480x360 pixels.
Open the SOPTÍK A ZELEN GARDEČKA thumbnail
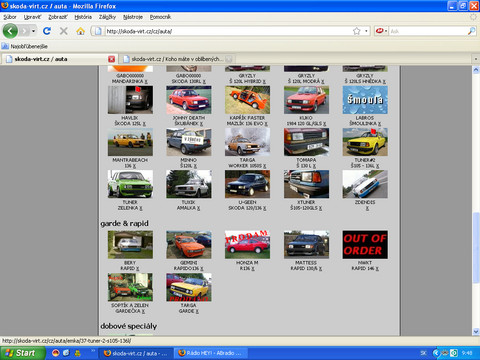tap(130, 287)
